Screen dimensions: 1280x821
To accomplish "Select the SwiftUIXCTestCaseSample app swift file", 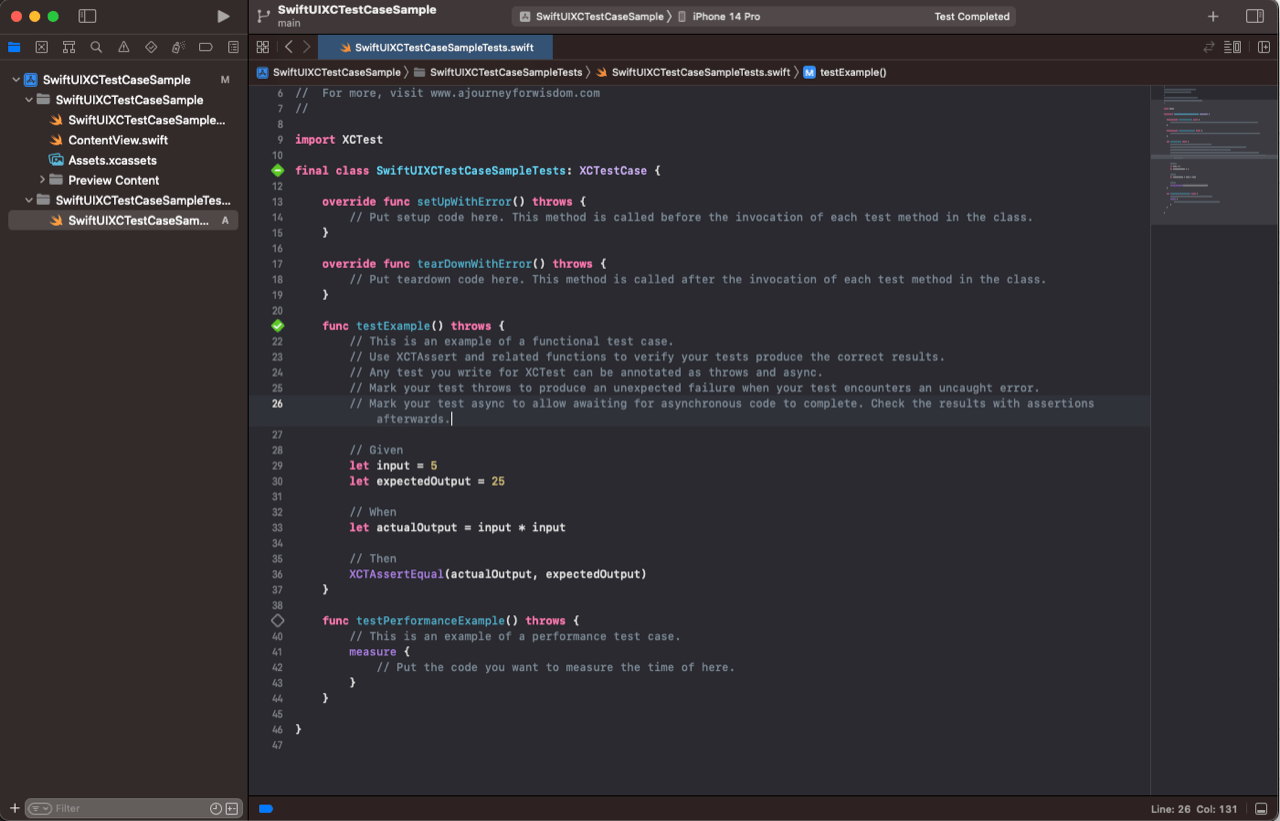I will 146,120.
